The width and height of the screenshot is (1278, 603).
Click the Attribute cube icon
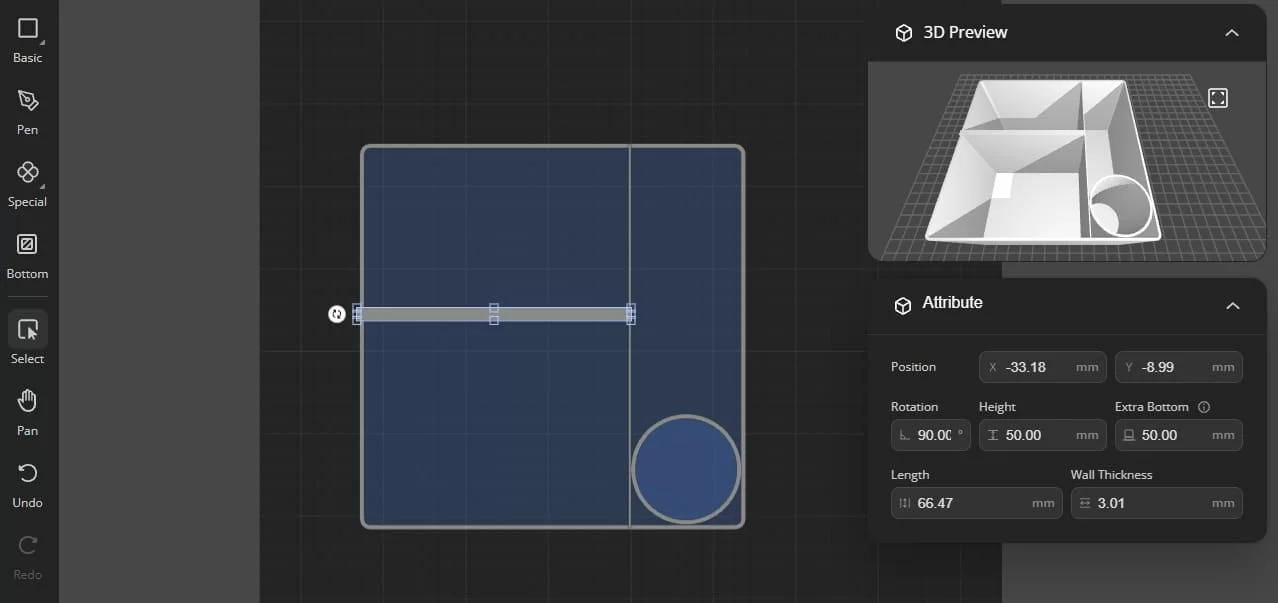click(x=903, y=305)
